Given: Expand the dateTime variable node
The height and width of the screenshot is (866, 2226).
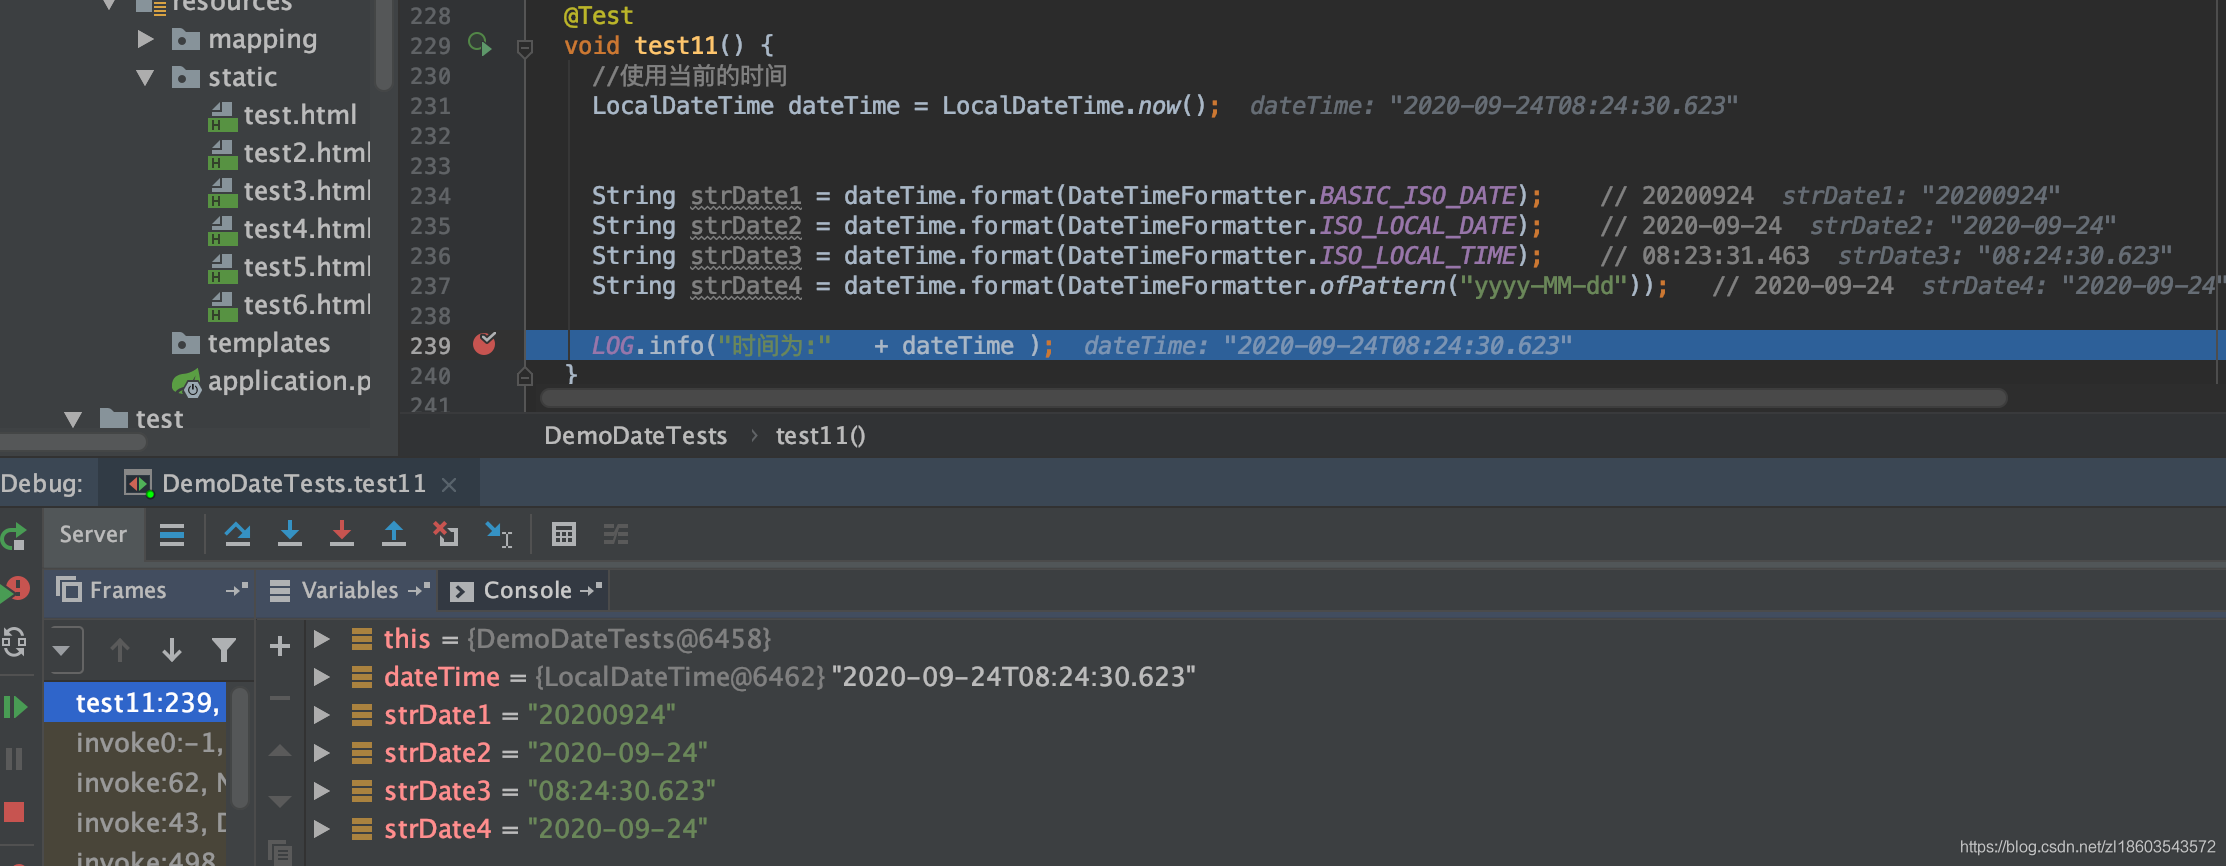Looking at the screenshot, I should [x=322, y=676].
